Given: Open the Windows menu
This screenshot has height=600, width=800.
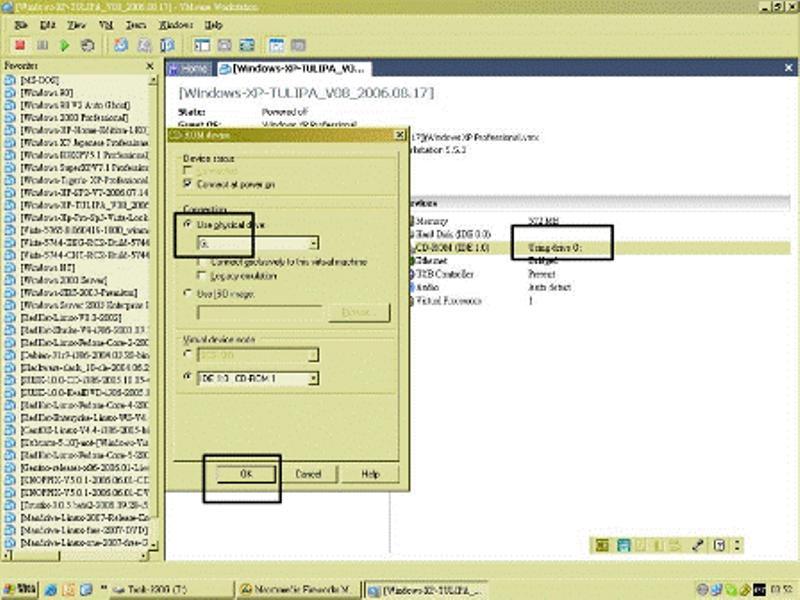Looking at the screenshot, I should tap(176, 25).
